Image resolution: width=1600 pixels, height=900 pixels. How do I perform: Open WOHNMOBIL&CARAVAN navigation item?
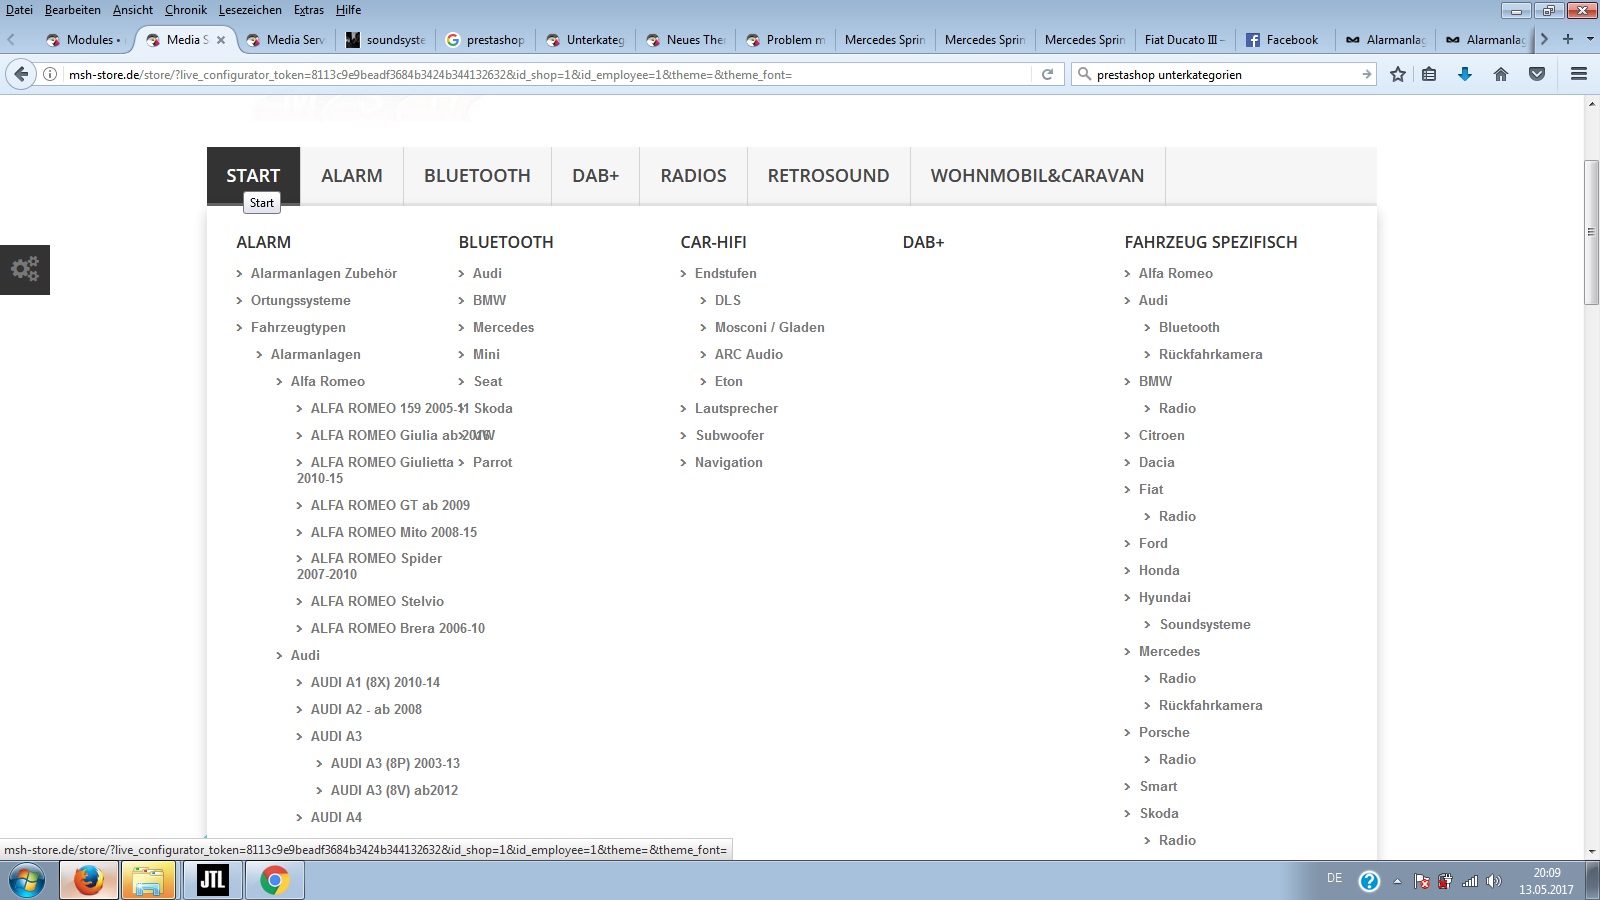point(1037,176)
